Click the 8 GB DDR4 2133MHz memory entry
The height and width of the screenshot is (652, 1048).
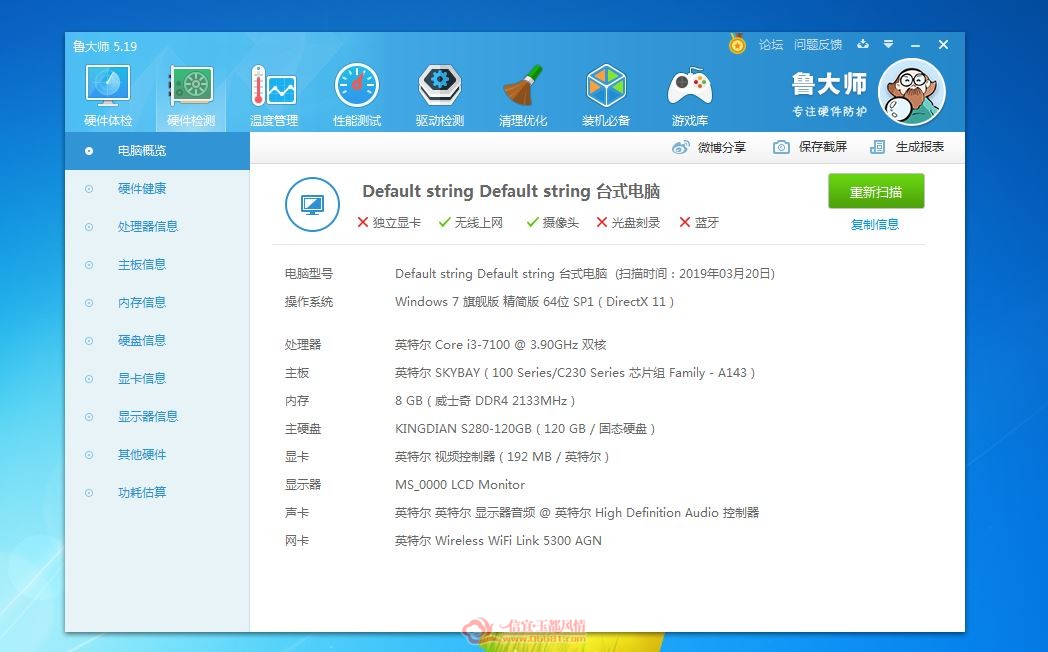pyautogui.click(x=485, y=401)
